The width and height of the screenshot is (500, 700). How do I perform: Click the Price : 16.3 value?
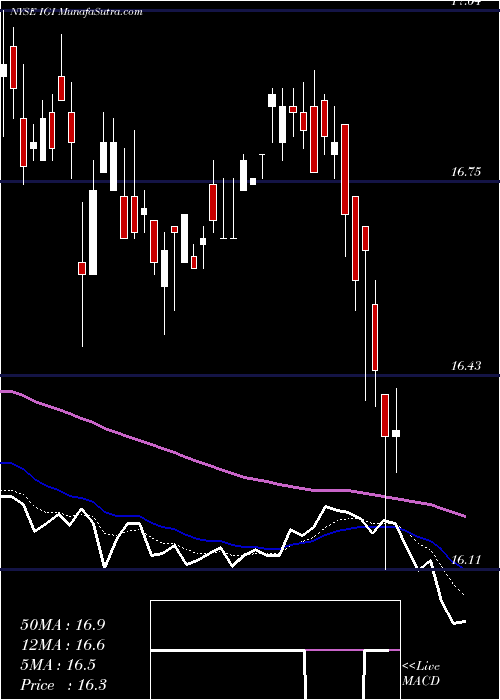[64, 685]
